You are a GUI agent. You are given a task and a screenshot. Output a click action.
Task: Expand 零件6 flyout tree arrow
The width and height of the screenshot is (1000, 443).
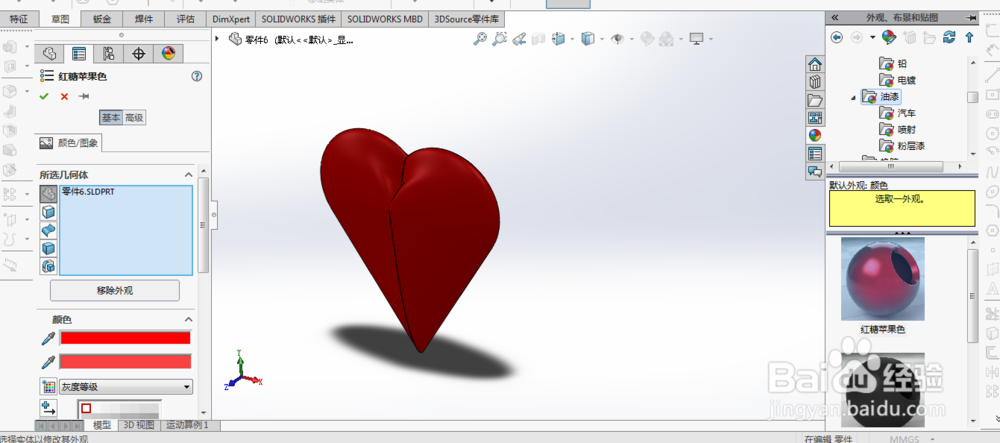(217, 39)
